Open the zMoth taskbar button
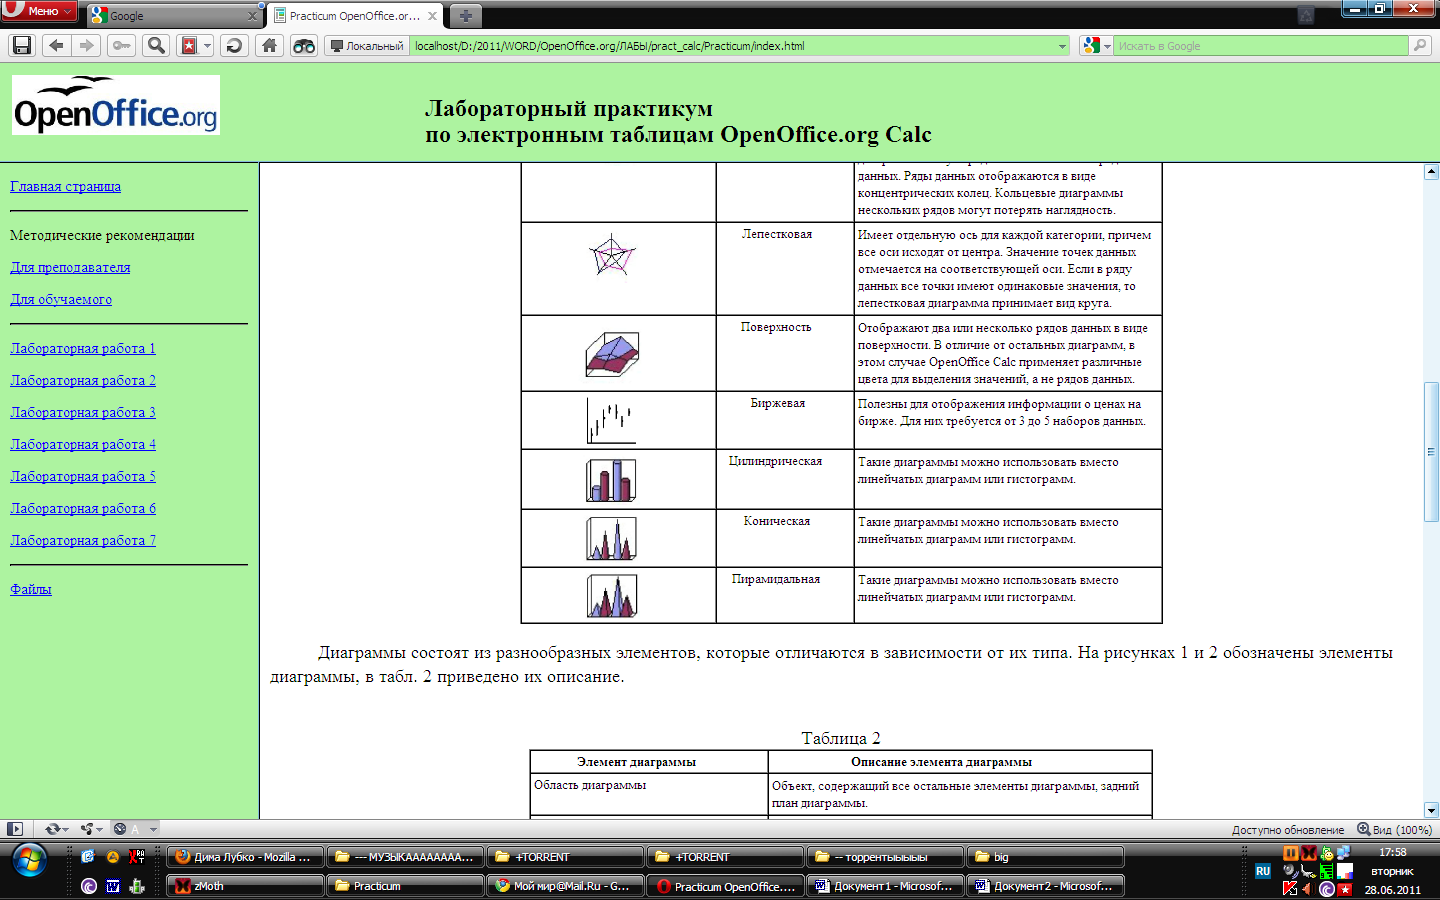Viewport: 1440px width, 900px height. [245, 886]
